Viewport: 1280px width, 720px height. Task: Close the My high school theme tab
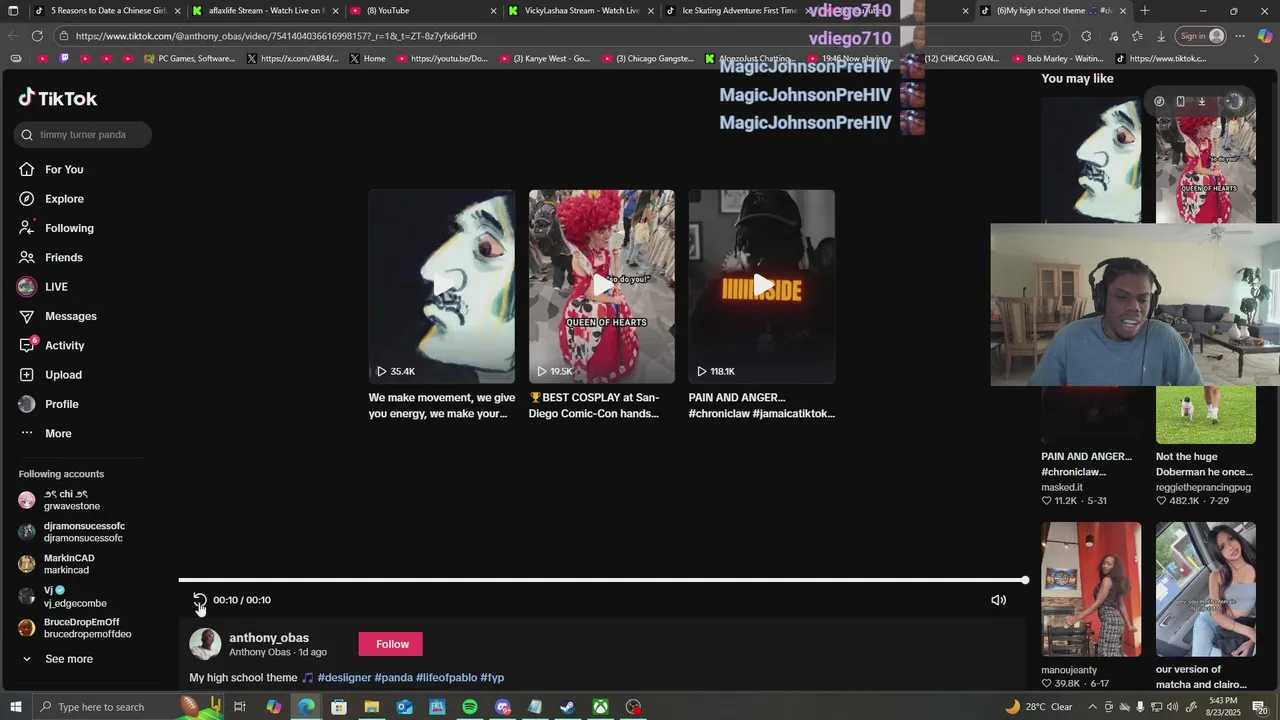(1123, 11)
